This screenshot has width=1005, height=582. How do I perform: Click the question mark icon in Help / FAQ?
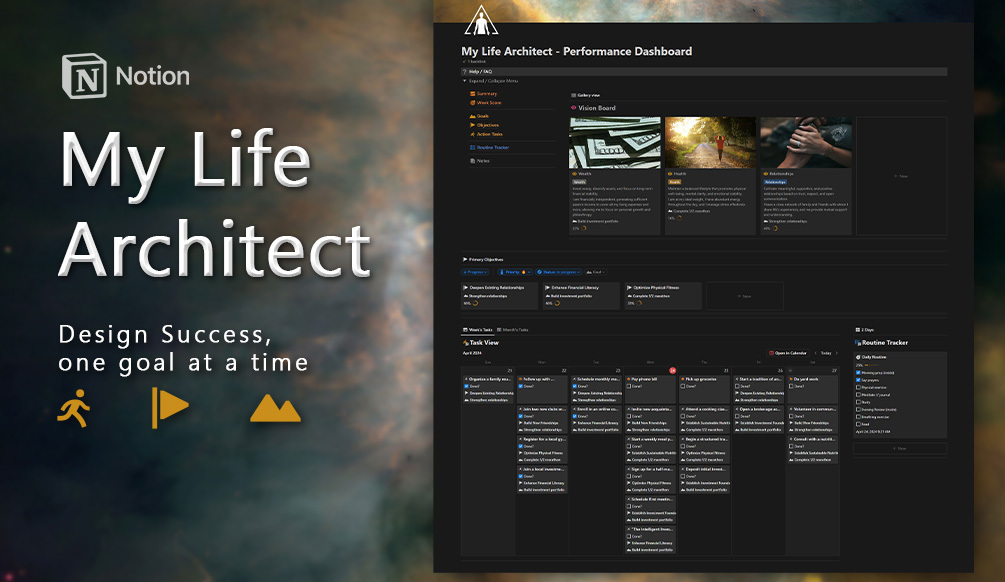tap(465, 72)
